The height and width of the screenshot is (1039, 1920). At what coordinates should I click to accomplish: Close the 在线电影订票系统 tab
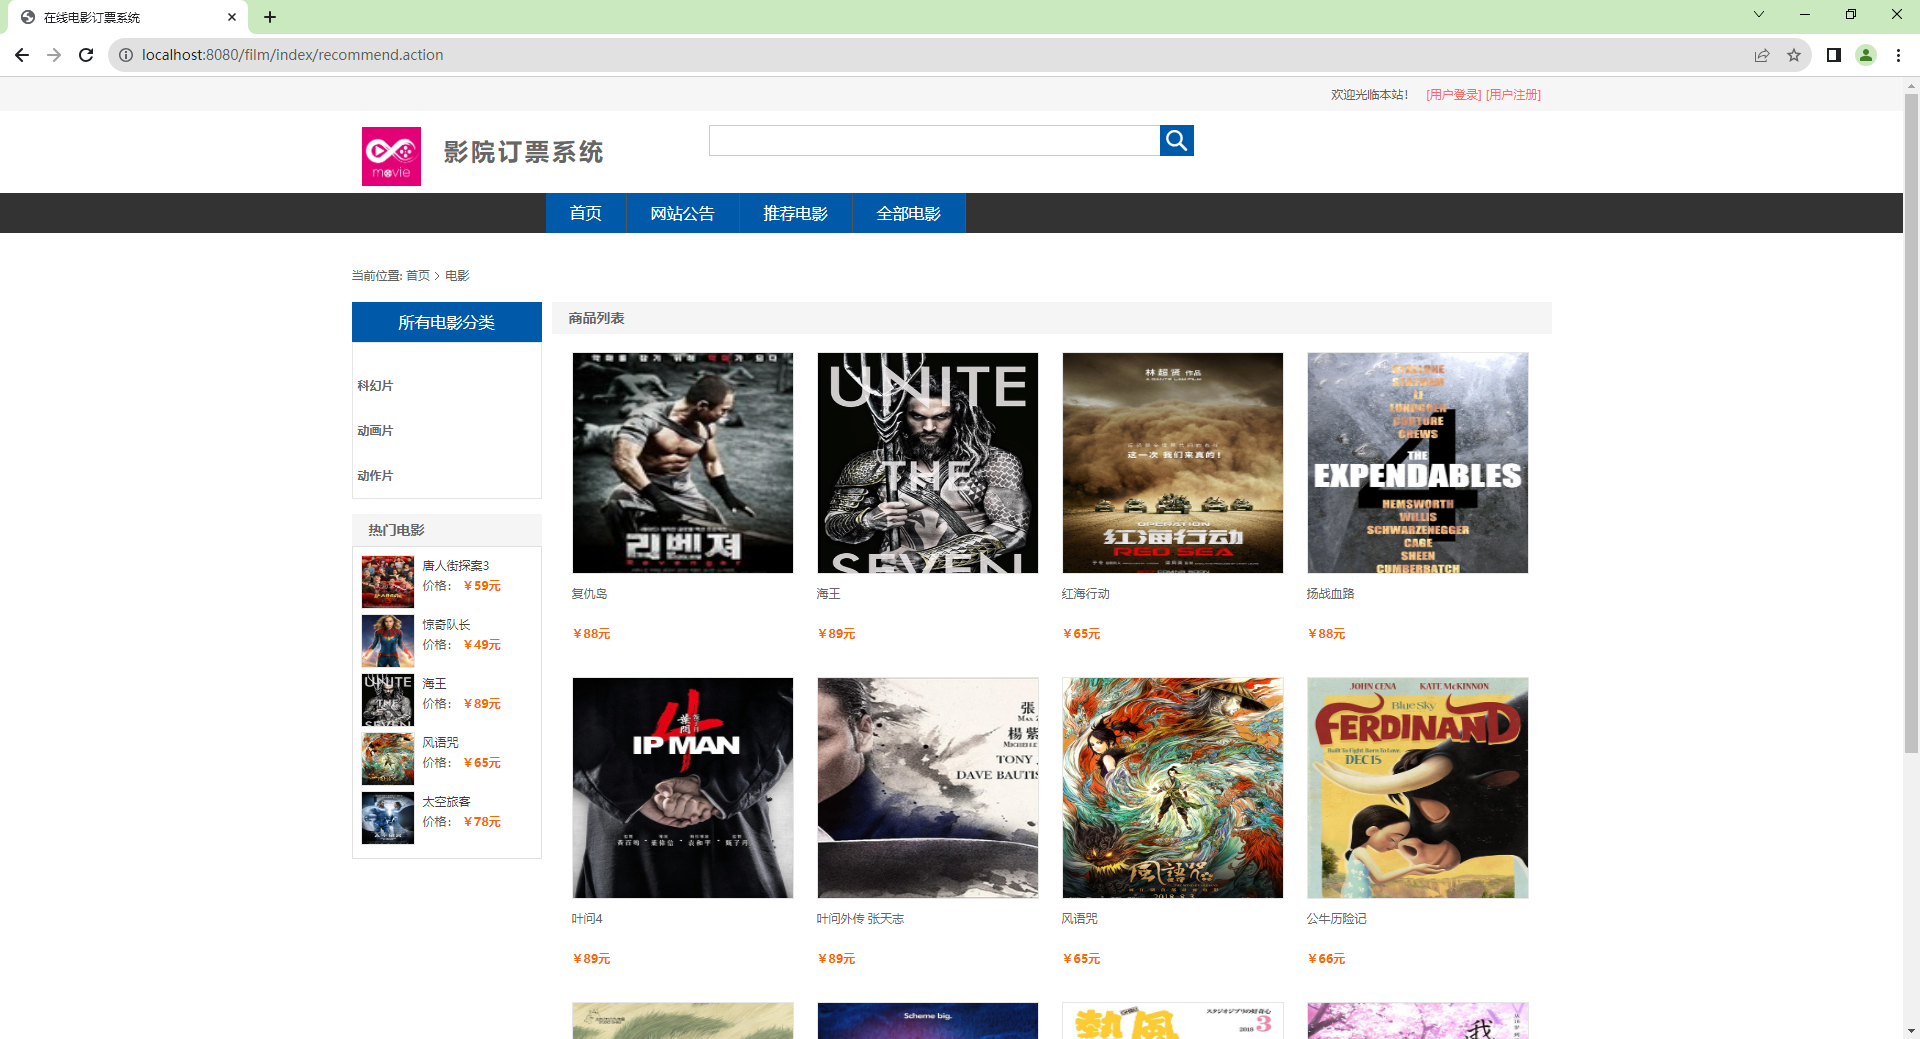pos(232,17)
